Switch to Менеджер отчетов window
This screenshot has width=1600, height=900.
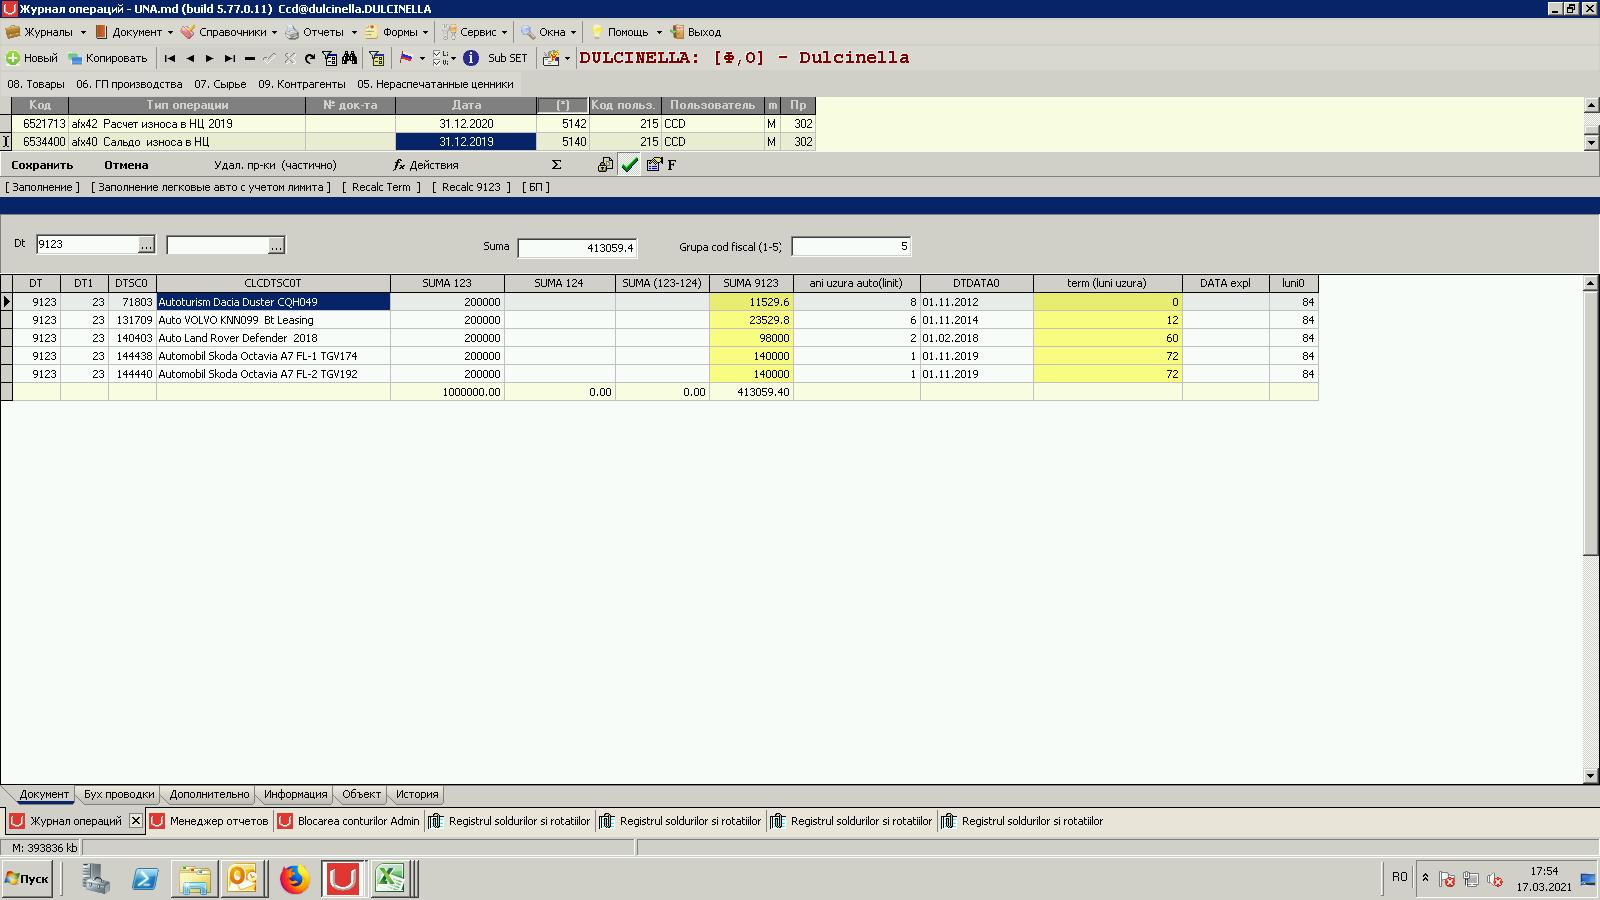tap(210, 821)
